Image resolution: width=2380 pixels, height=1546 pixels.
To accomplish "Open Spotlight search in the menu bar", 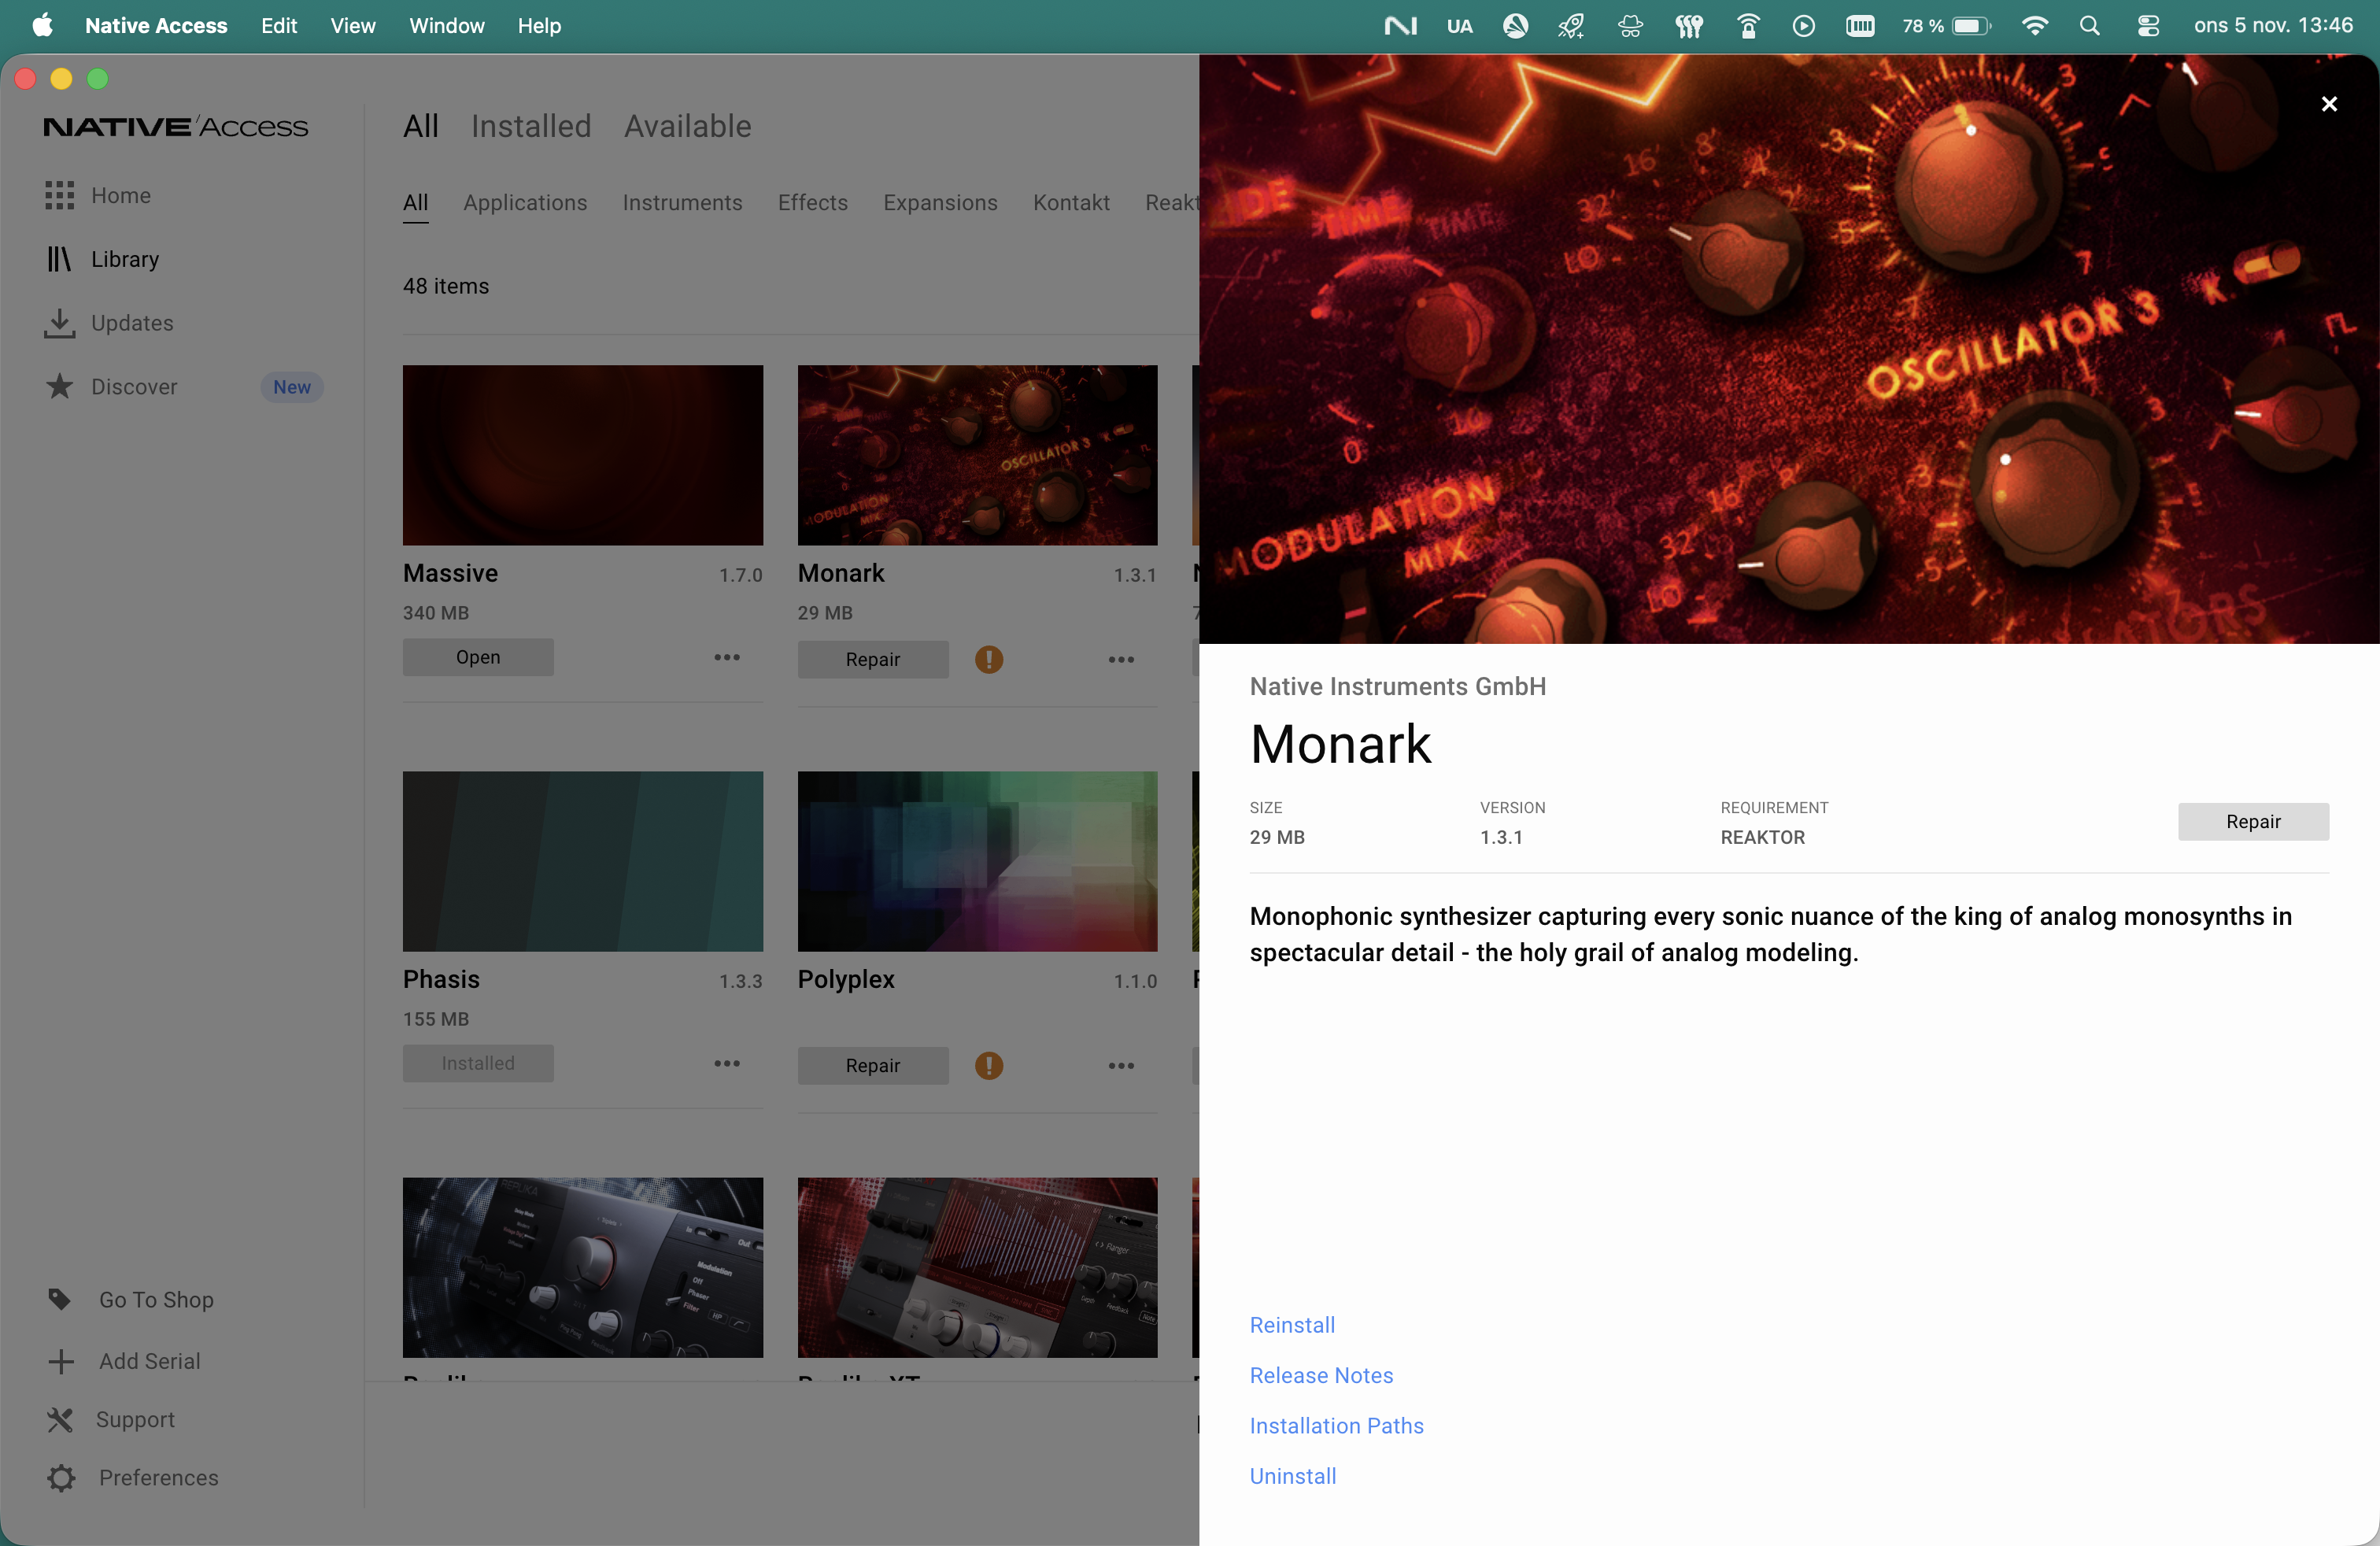I will [2089, 26].
